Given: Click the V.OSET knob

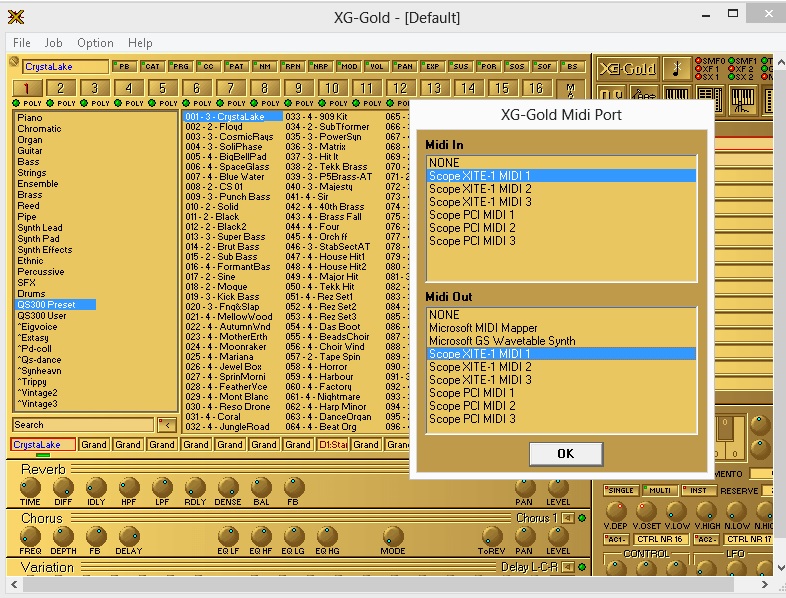Looking at the screenshot, I should pyautogui.click(x=646, y=511).
